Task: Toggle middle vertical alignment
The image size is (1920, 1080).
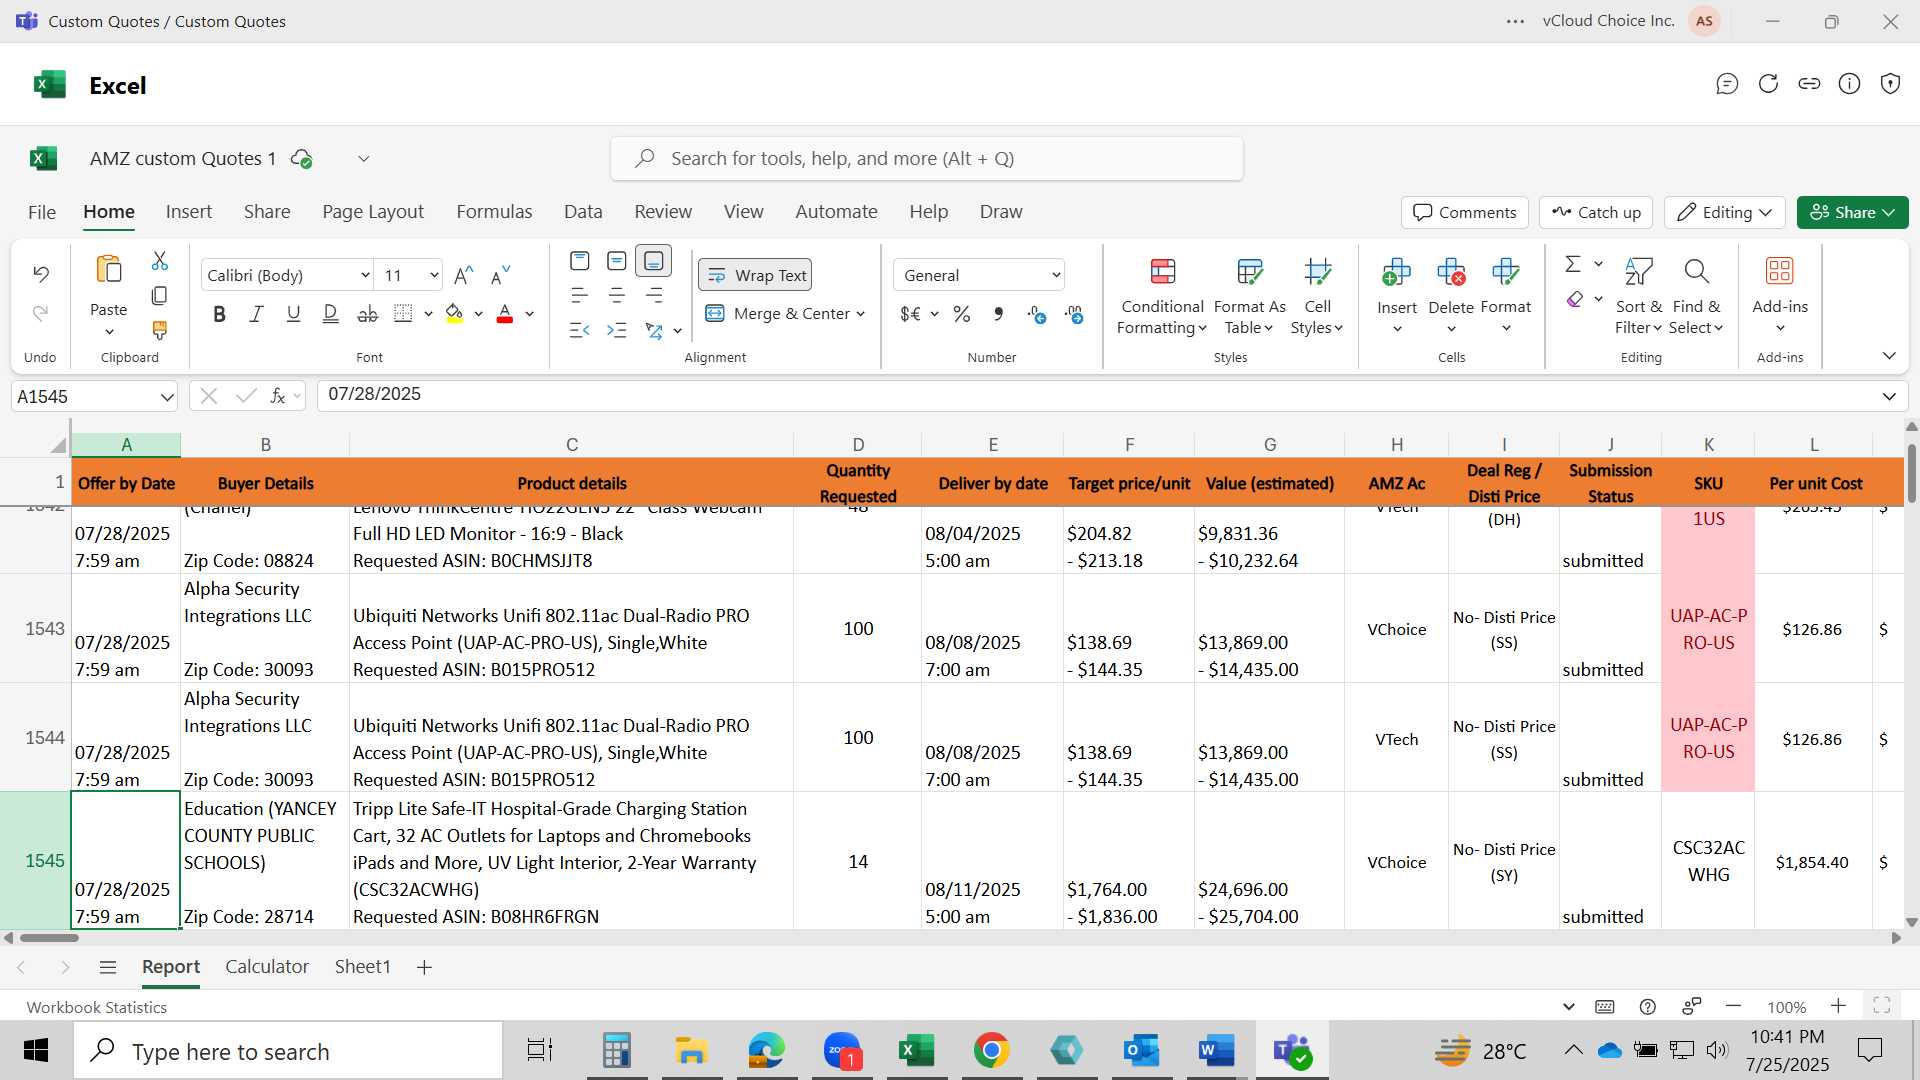Action: coord(617,261)
